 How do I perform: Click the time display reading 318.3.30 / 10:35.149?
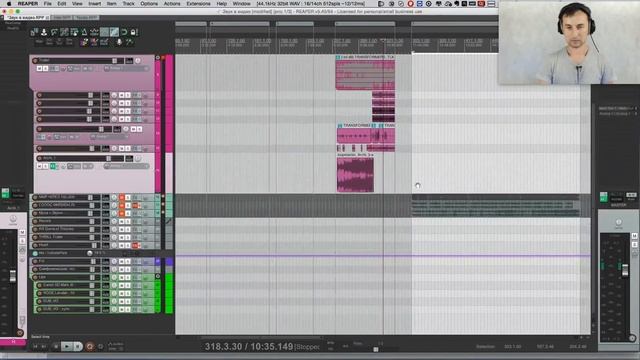click(249, 347)
